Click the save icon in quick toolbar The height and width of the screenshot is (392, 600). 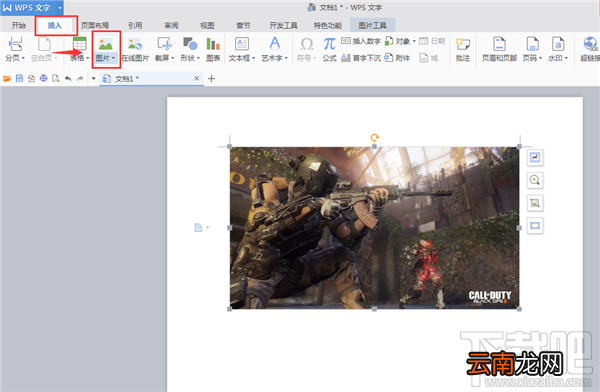coord(19,78)
